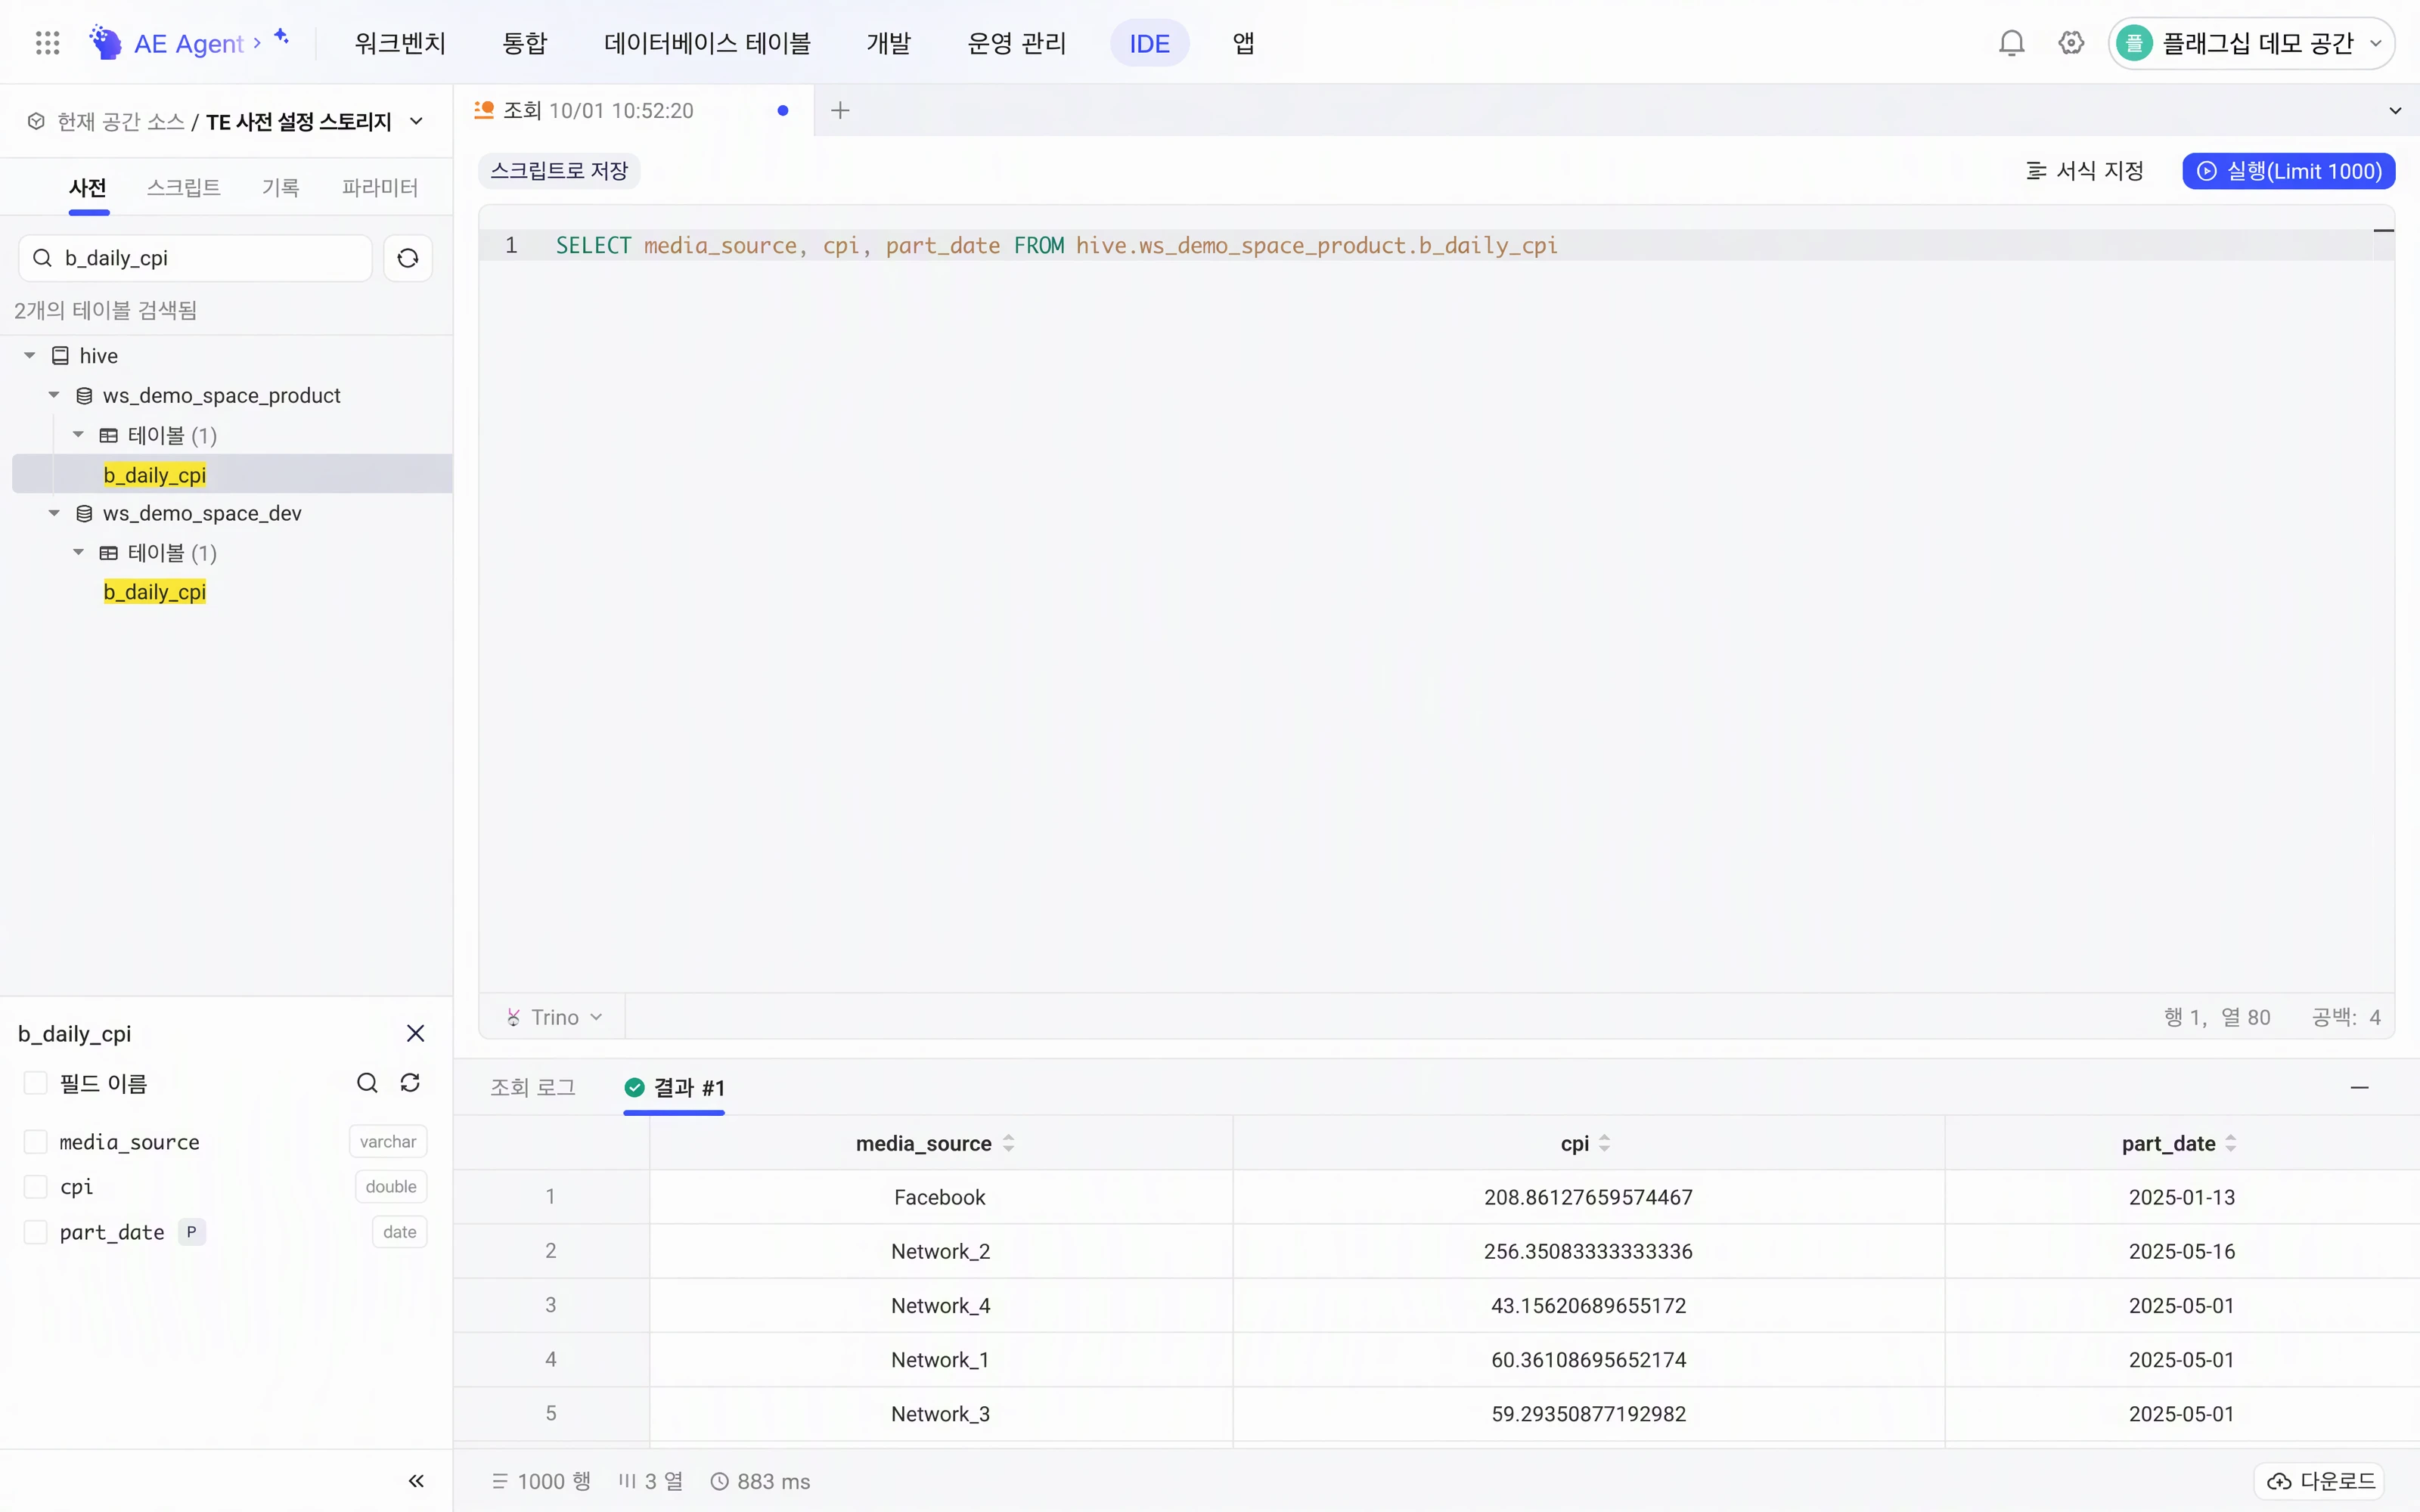Click the Network_4 cell in results

940,1305
